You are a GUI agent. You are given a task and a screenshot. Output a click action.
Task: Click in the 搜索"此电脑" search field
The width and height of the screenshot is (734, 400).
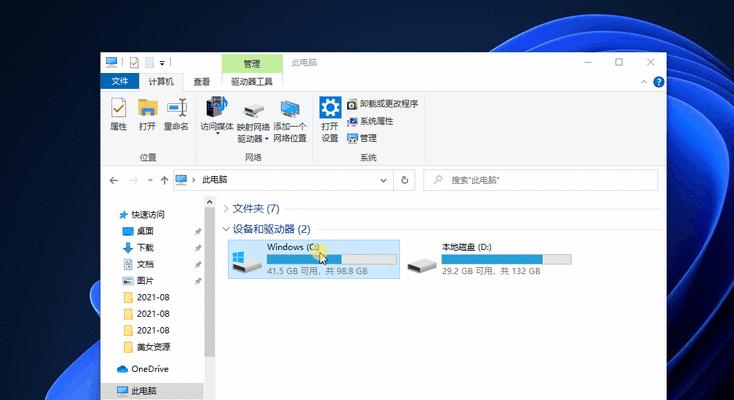541,180
